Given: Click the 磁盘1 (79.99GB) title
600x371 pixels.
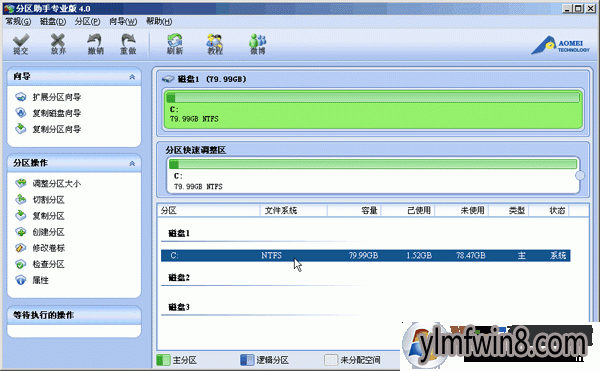Looking at the screenshot, I should [212, 79].
